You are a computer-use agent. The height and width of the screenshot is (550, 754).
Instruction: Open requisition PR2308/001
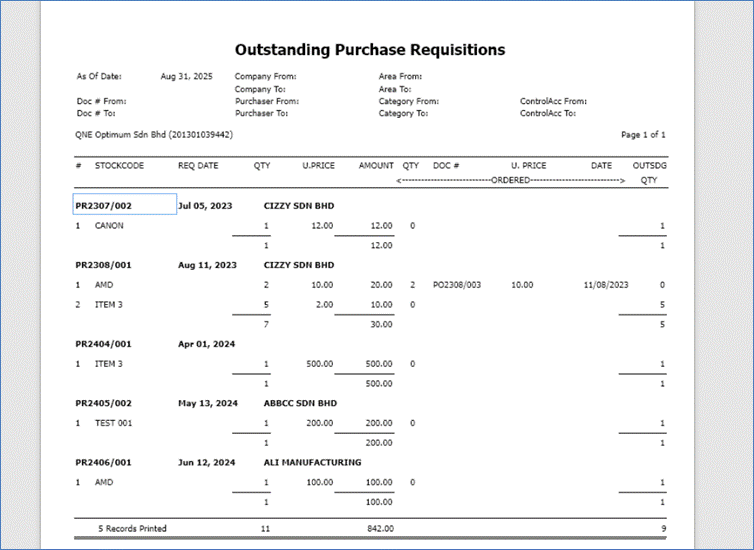click(104, 265)
